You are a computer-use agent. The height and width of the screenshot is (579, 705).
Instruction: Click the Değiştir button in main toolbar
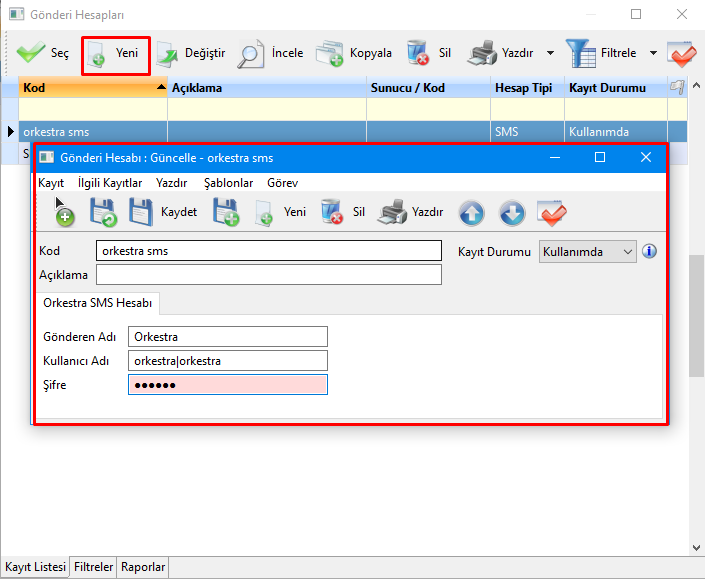click(191, 53)
